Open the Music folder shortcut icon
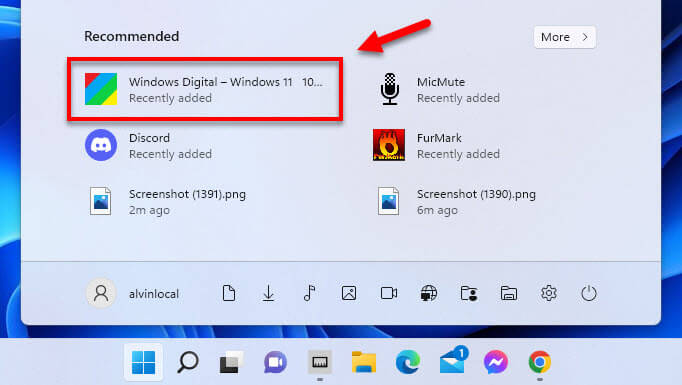This screenshot has height=385, width=682. click(x=309, y=293)
